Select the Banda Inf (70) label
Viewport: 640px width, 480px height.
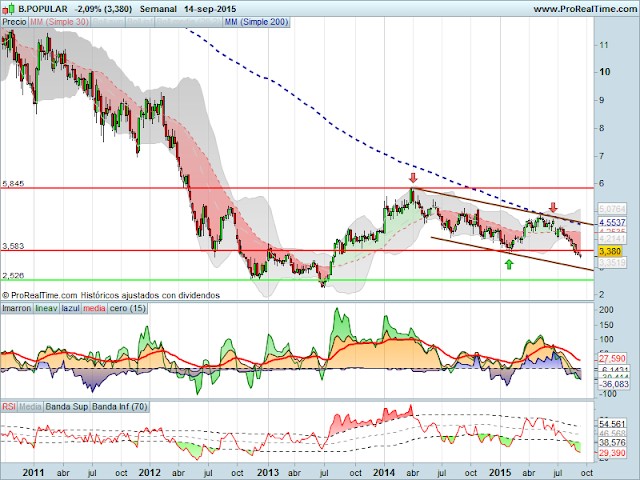[x=119, y=407]
